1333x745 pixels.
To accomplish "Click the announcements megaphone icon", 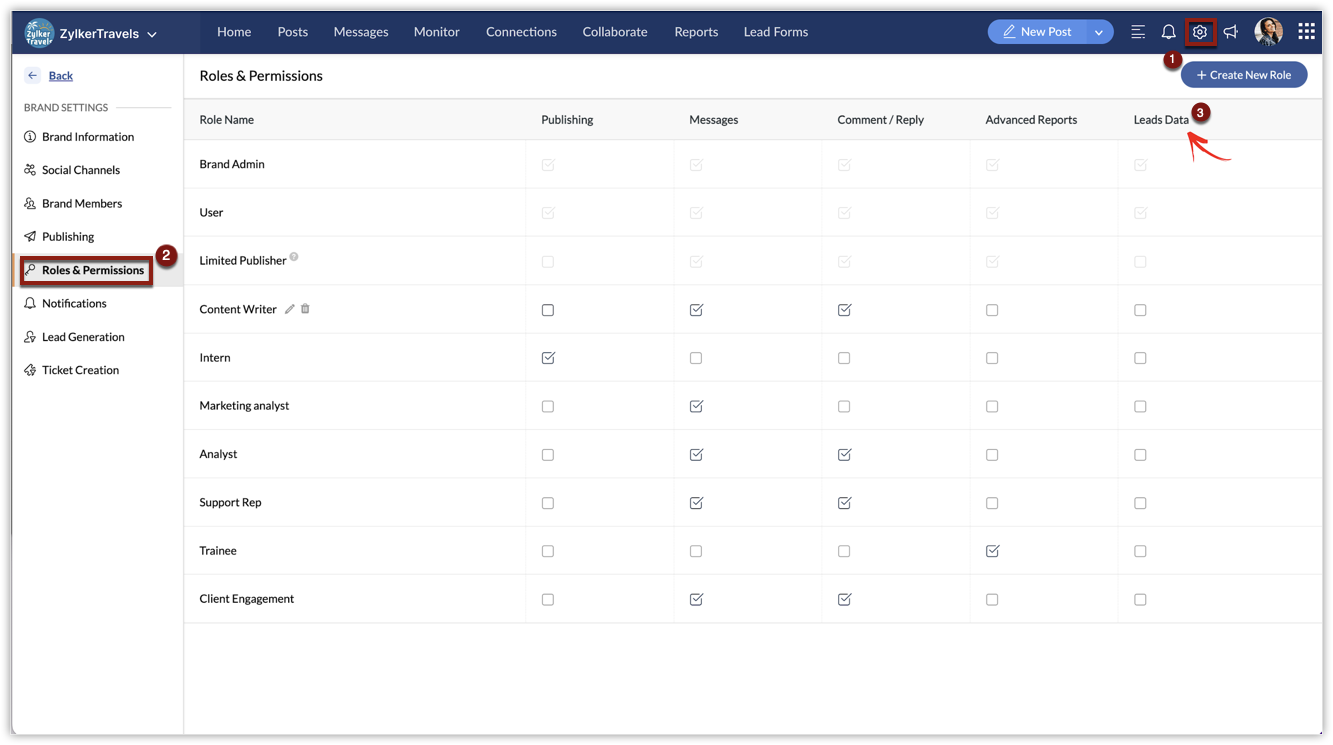I will coord(1230,32).
